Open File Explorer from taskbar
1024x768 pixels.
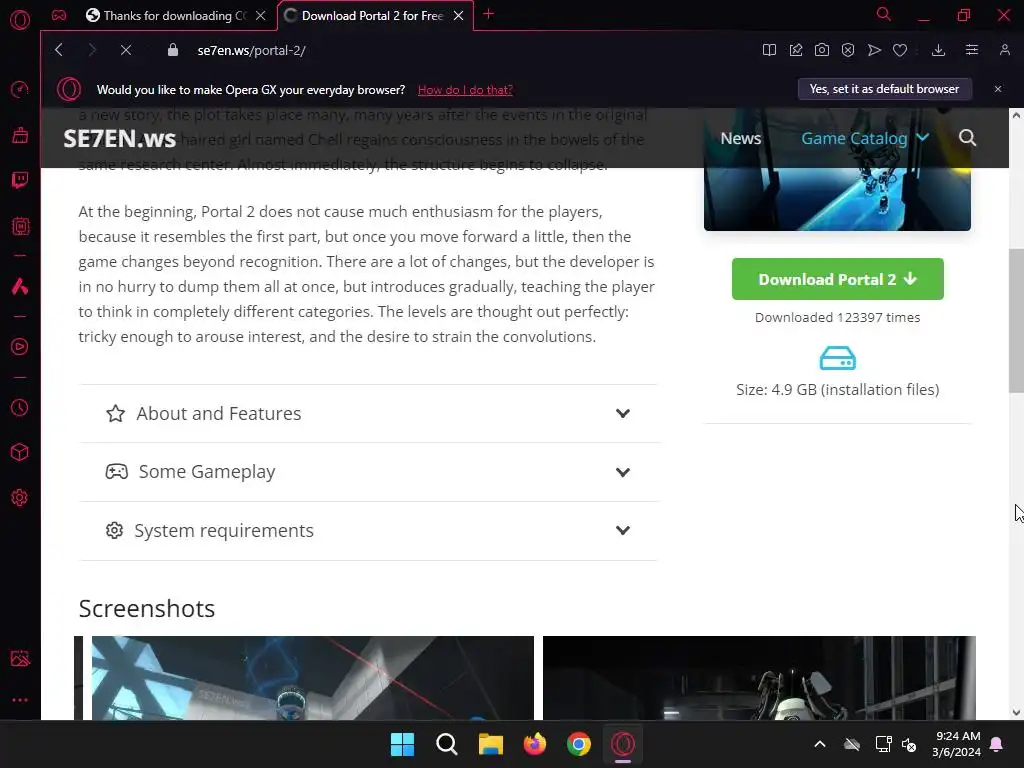[490, 744]
